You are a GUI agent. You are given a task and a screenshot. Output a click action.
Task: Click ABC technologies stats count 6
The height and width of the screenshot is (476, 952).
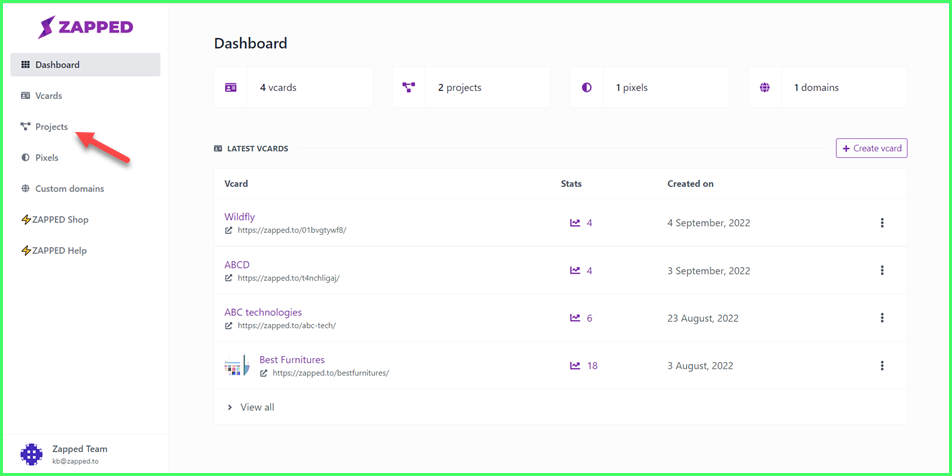[x=590, y=318]
